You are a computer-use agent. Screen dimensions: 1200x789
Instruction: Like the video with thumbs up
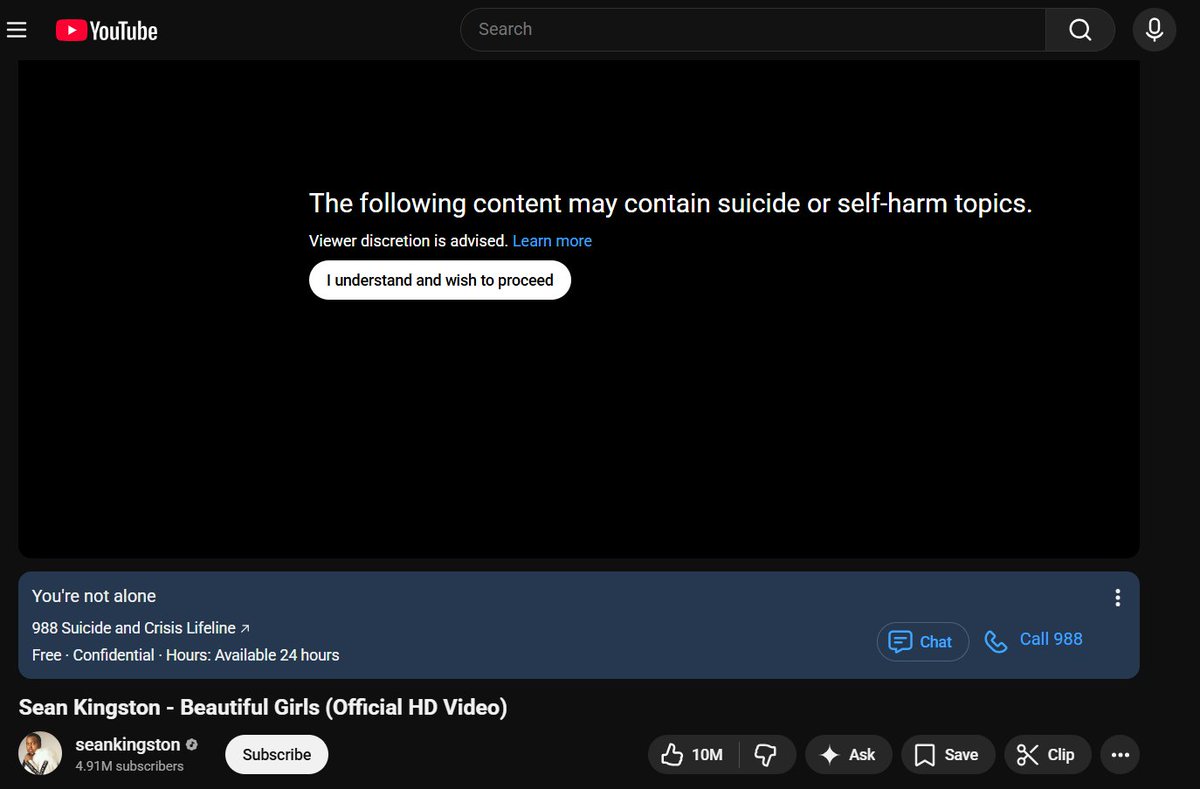[x=693, y=755]
